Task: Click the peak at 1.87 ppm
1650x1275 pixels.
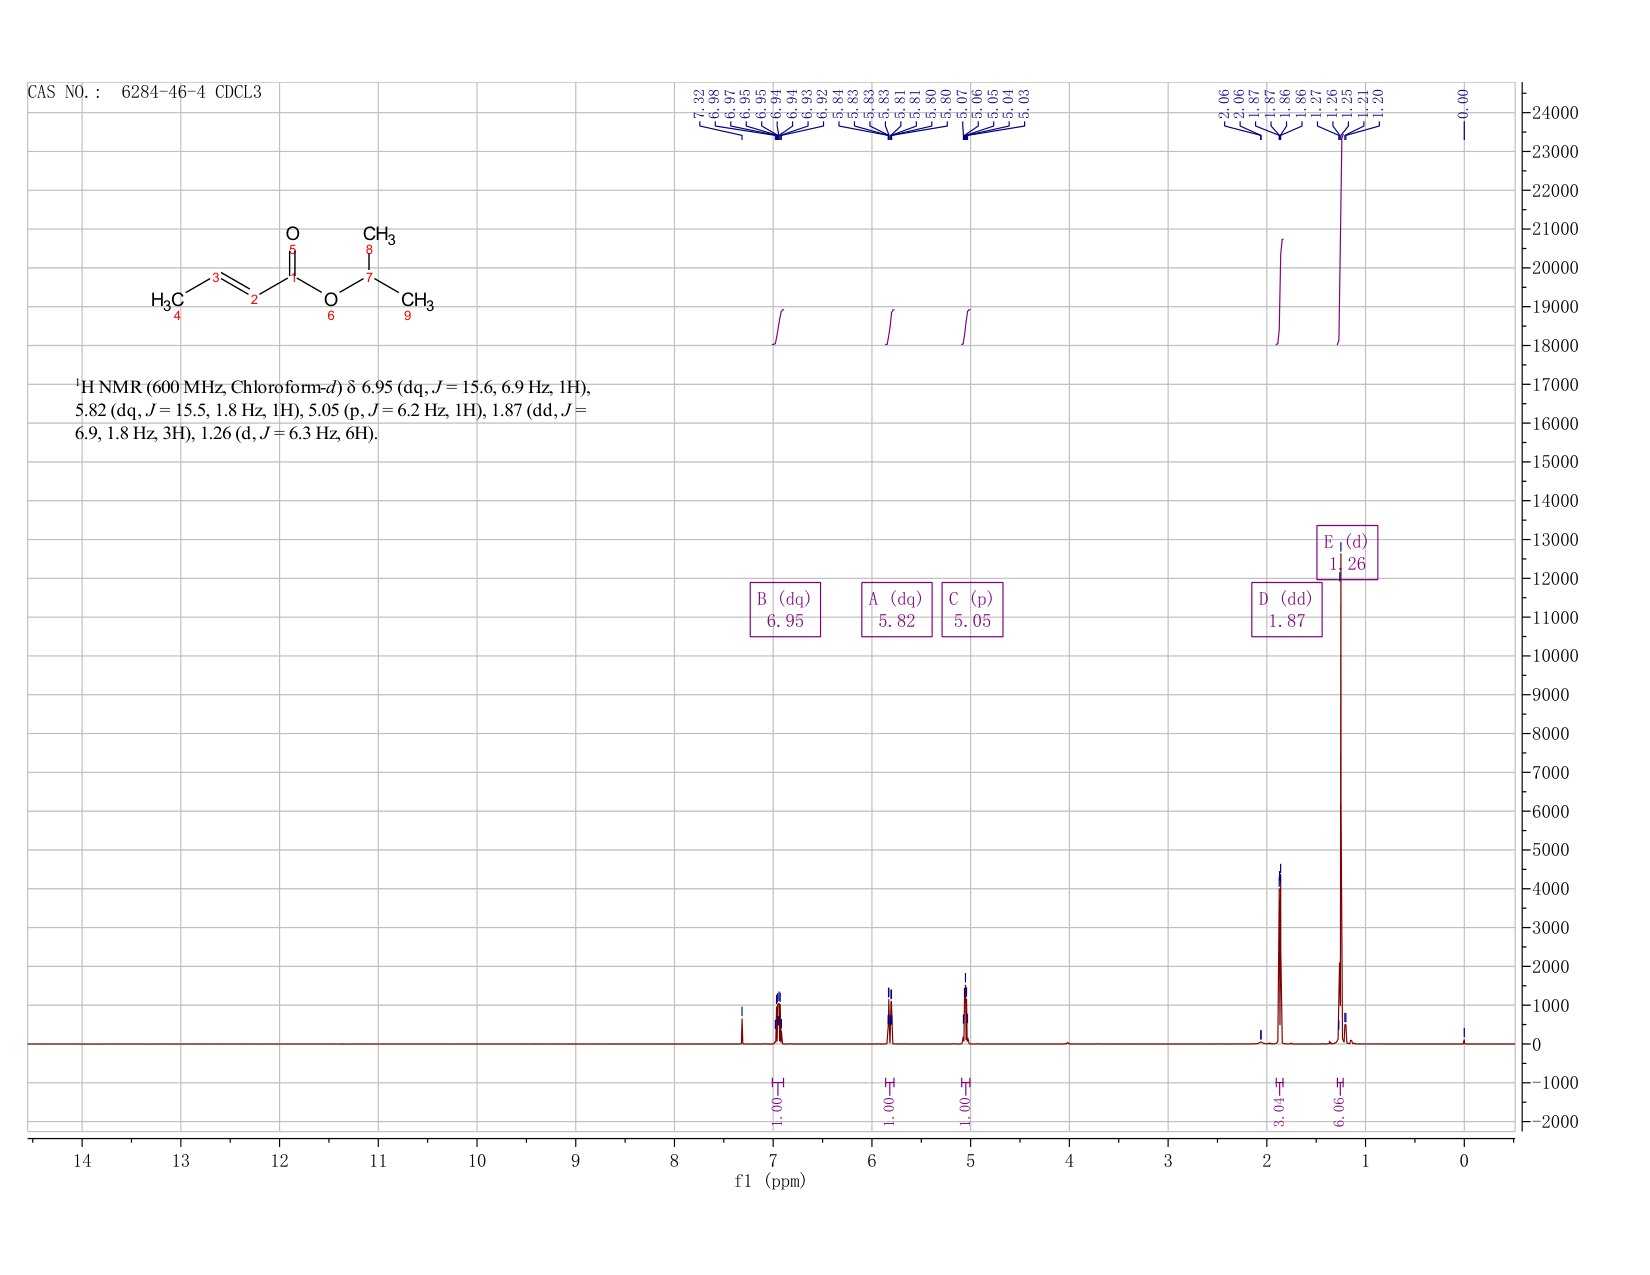Action: [1280, 960]
